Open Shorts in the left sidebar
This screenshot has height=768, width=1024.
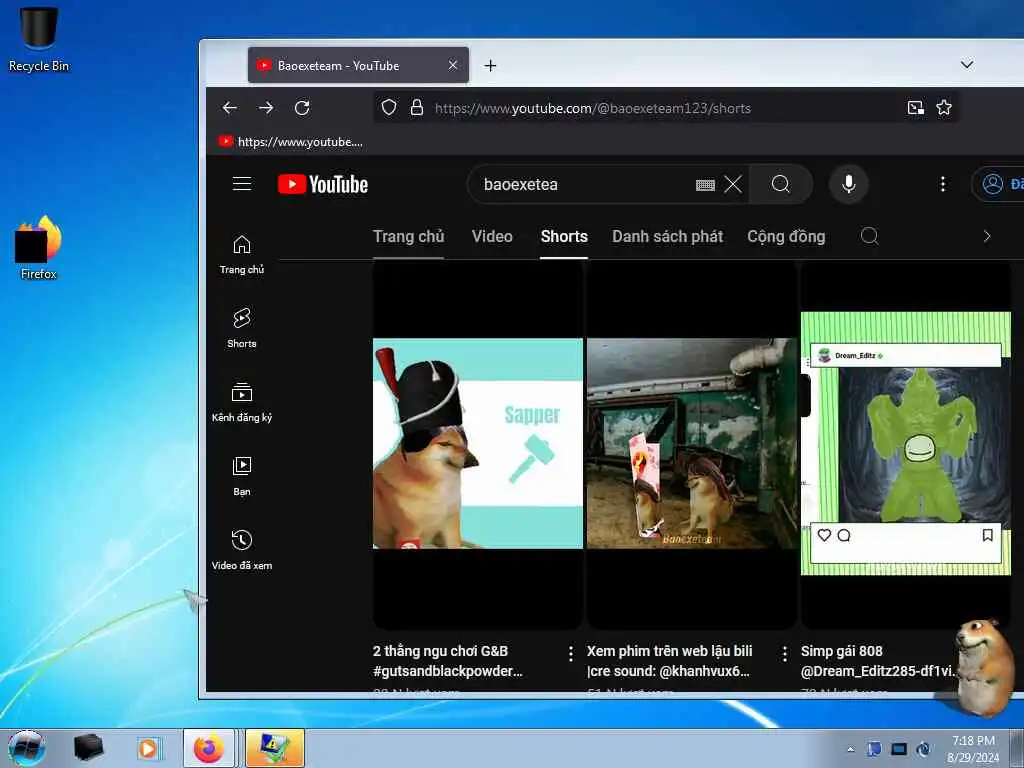click(x=242, y=328)
